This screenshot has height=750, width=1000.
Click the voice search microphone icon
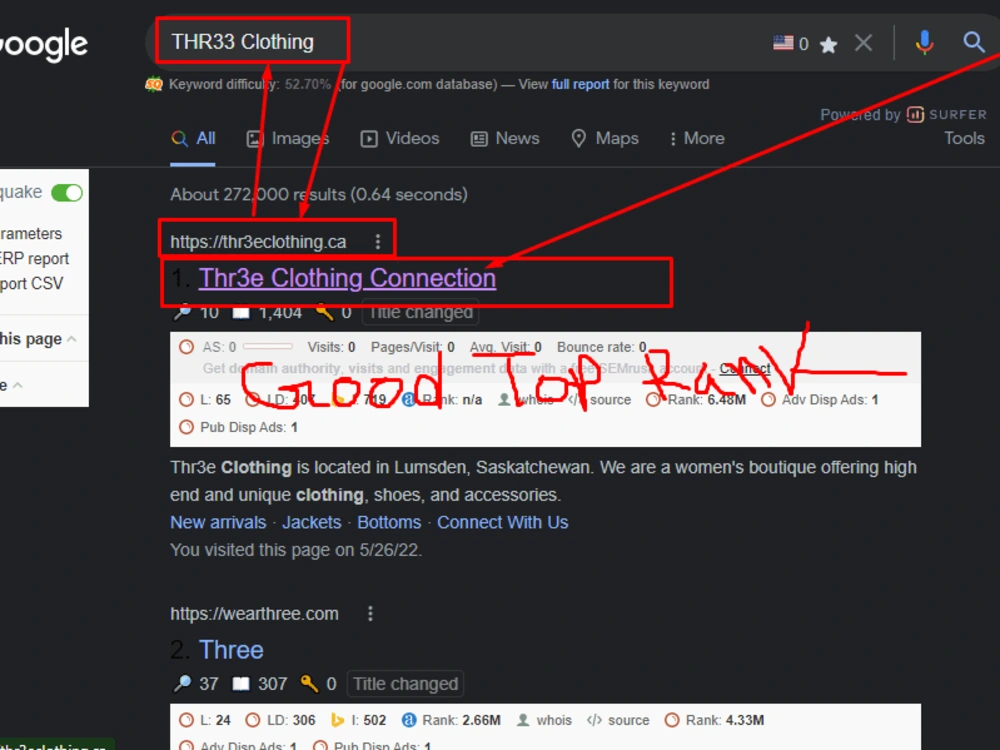pos(924,43)
